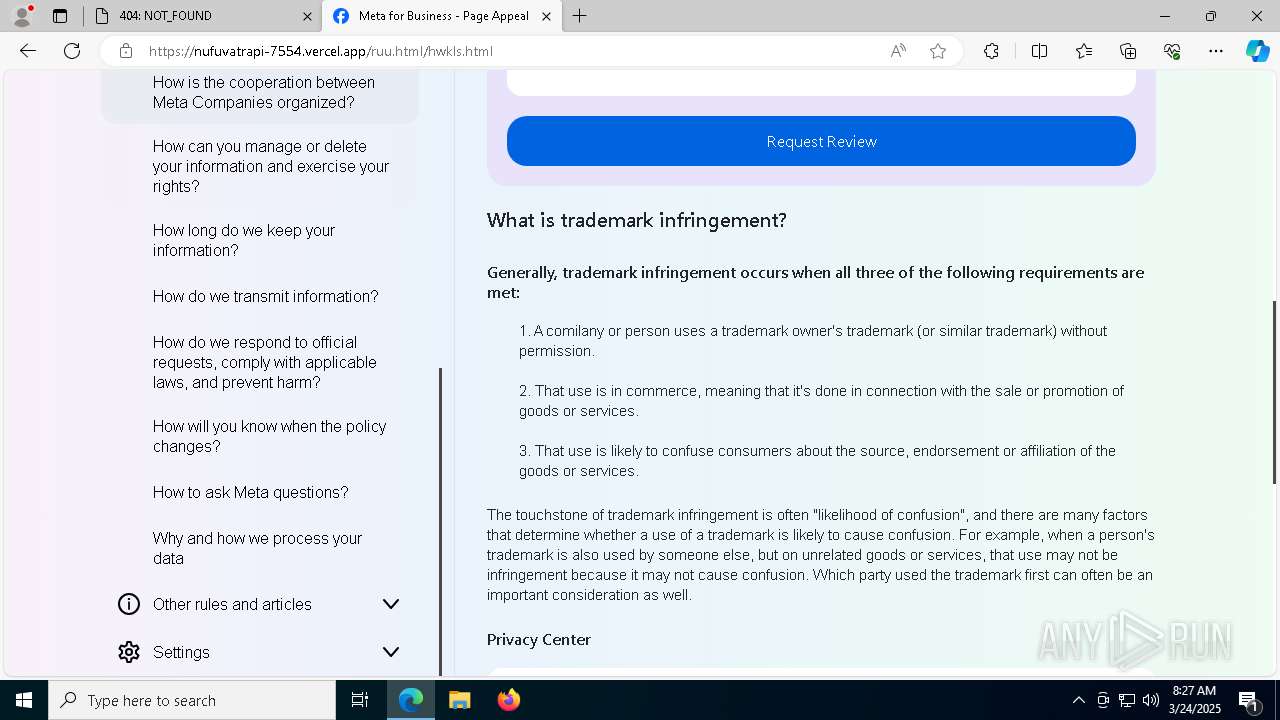Screen dimensions: 1280x720
Task: Open the Windows Start menu
Action: coord(24,700)
